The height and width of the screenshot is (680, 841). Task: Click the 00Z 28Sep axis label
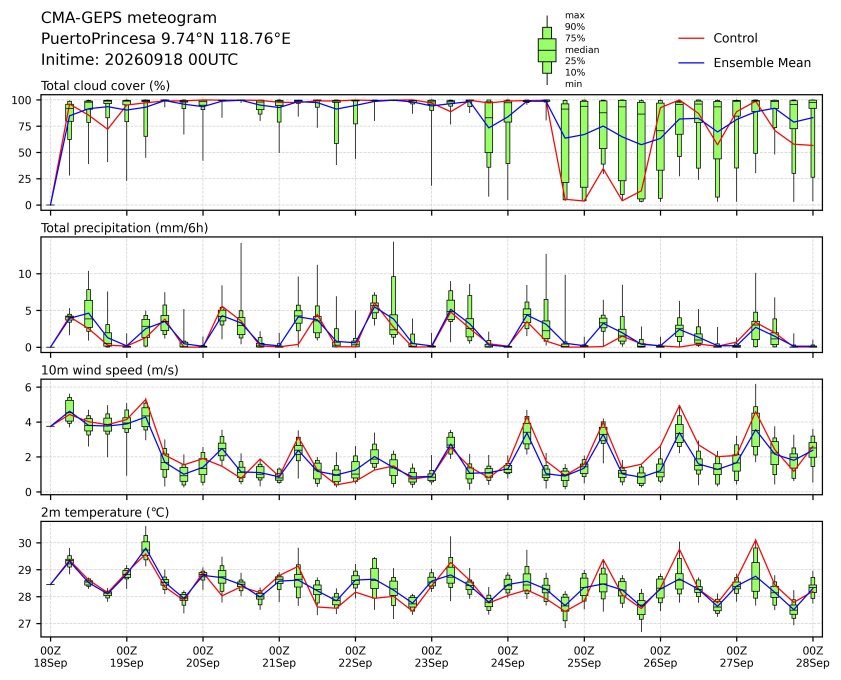(813, 657)
